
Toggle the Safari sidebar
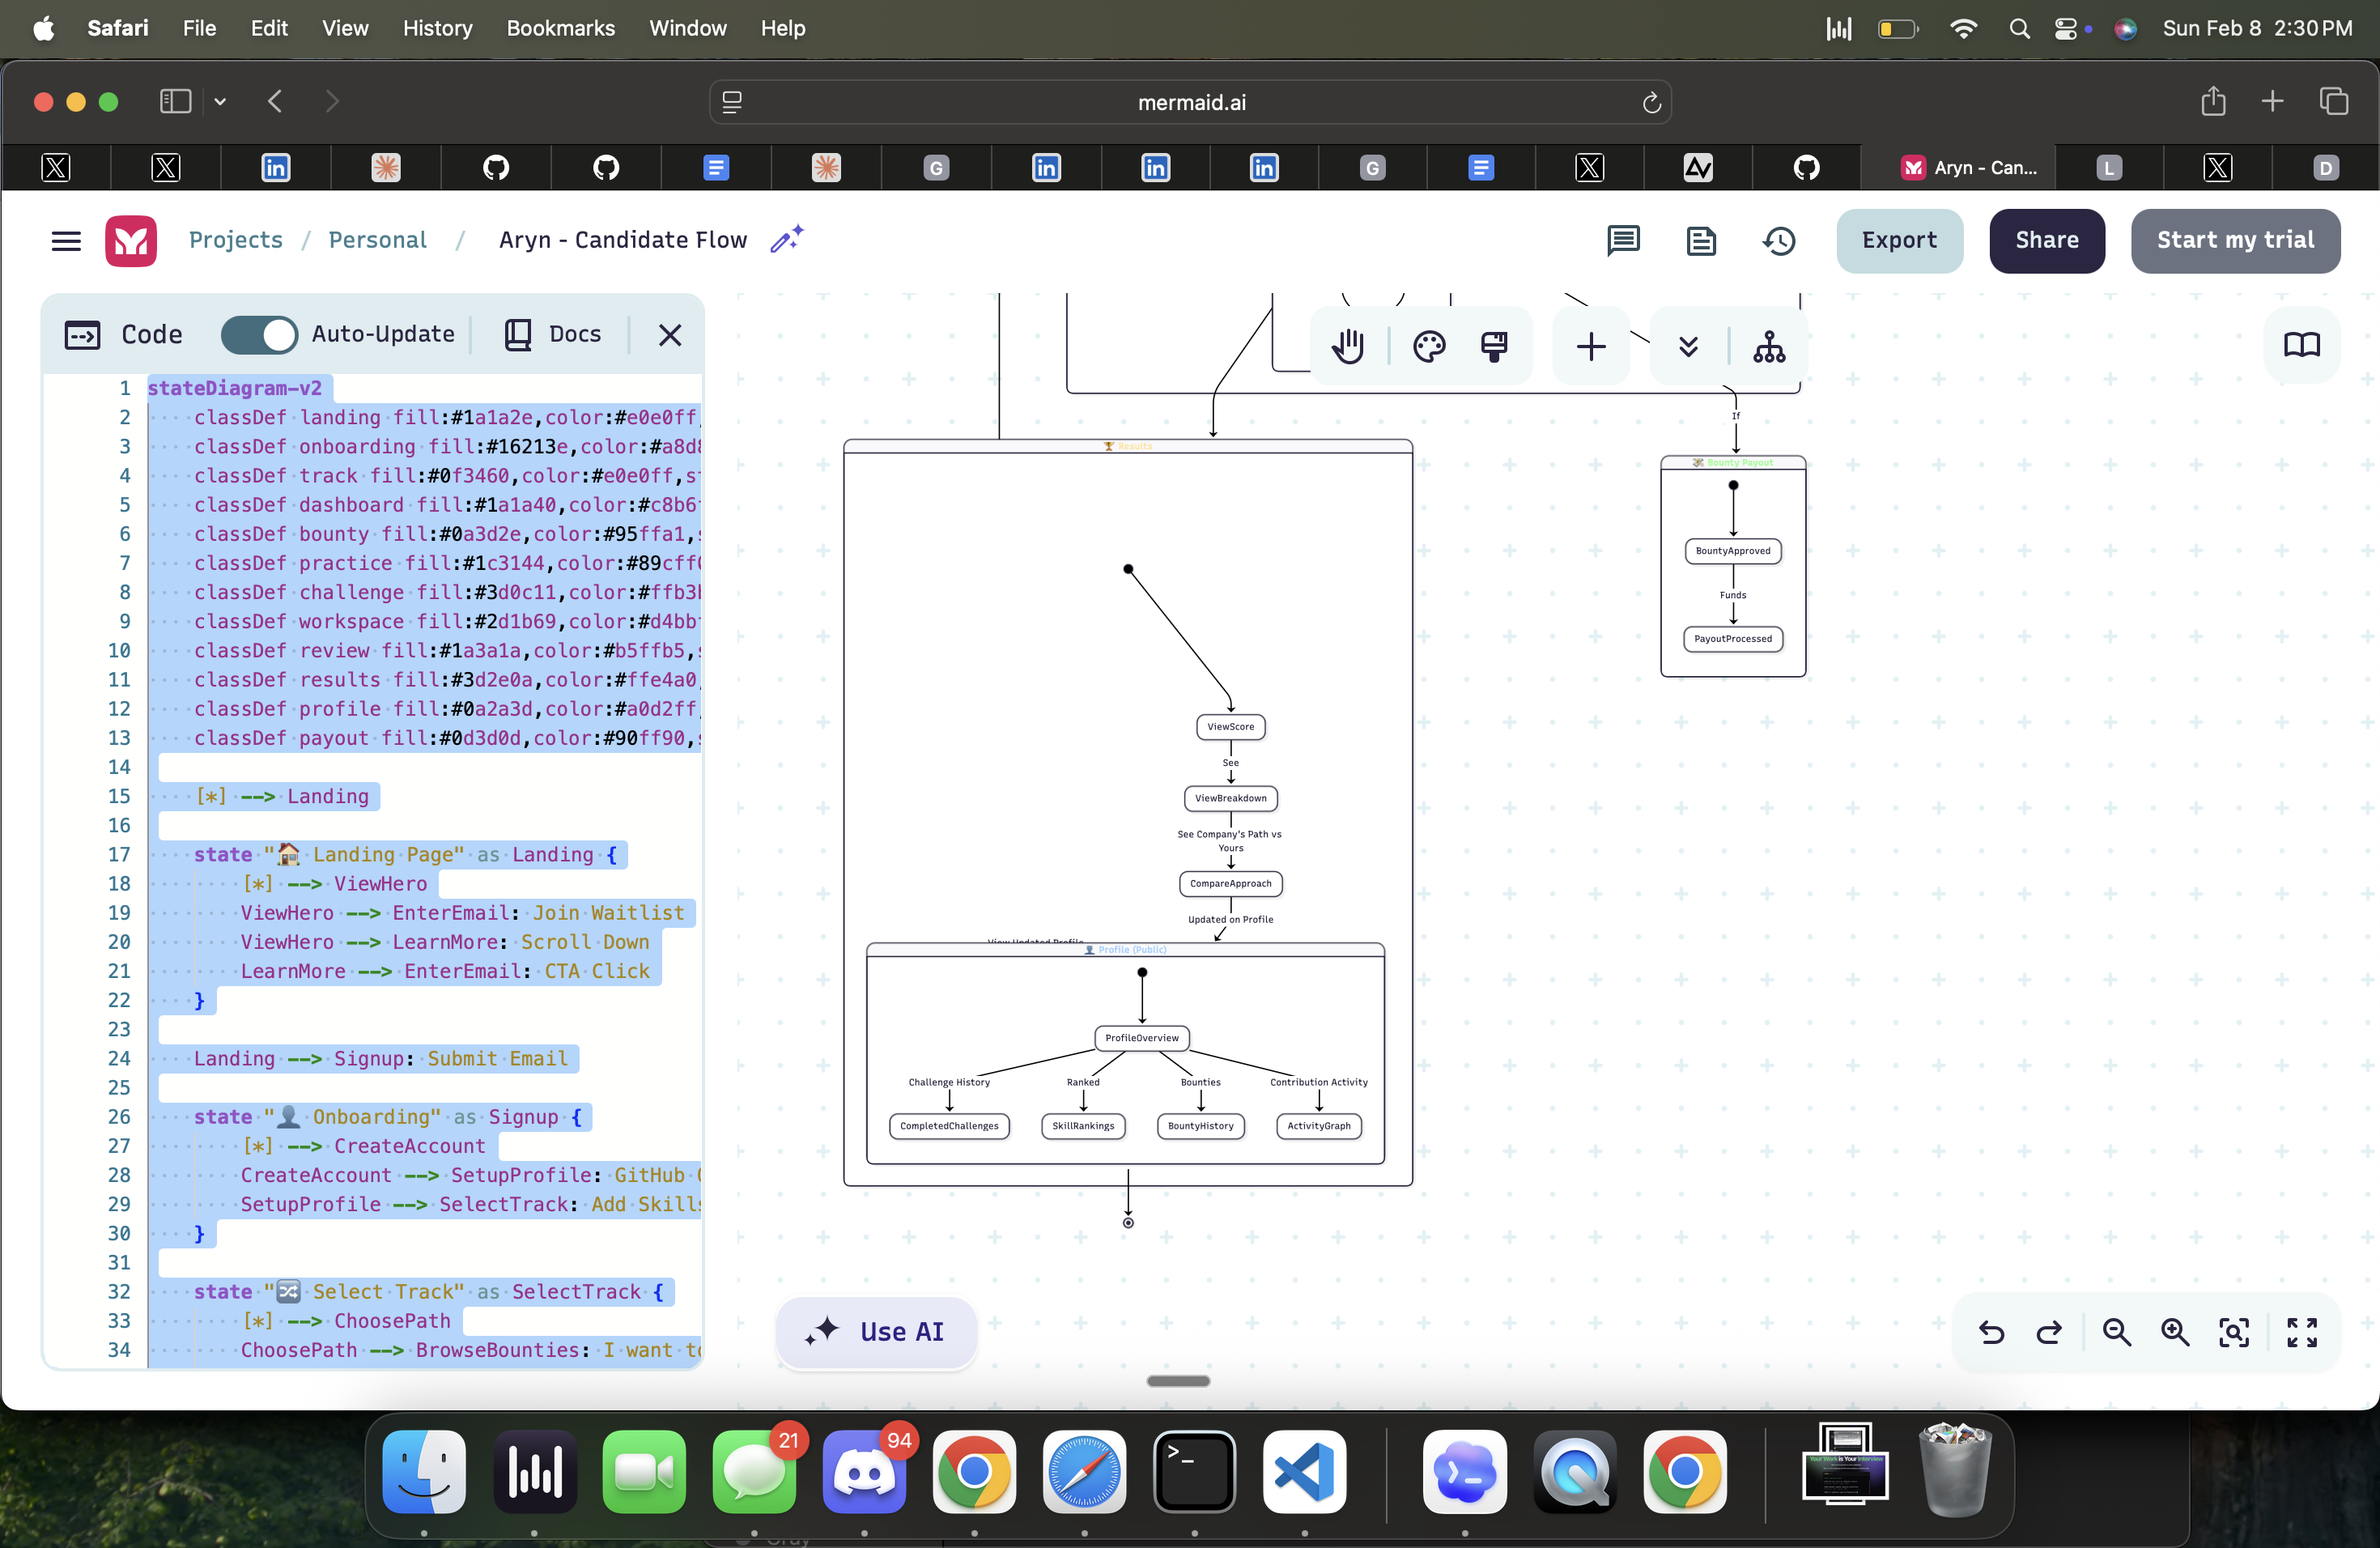point(175,101)
